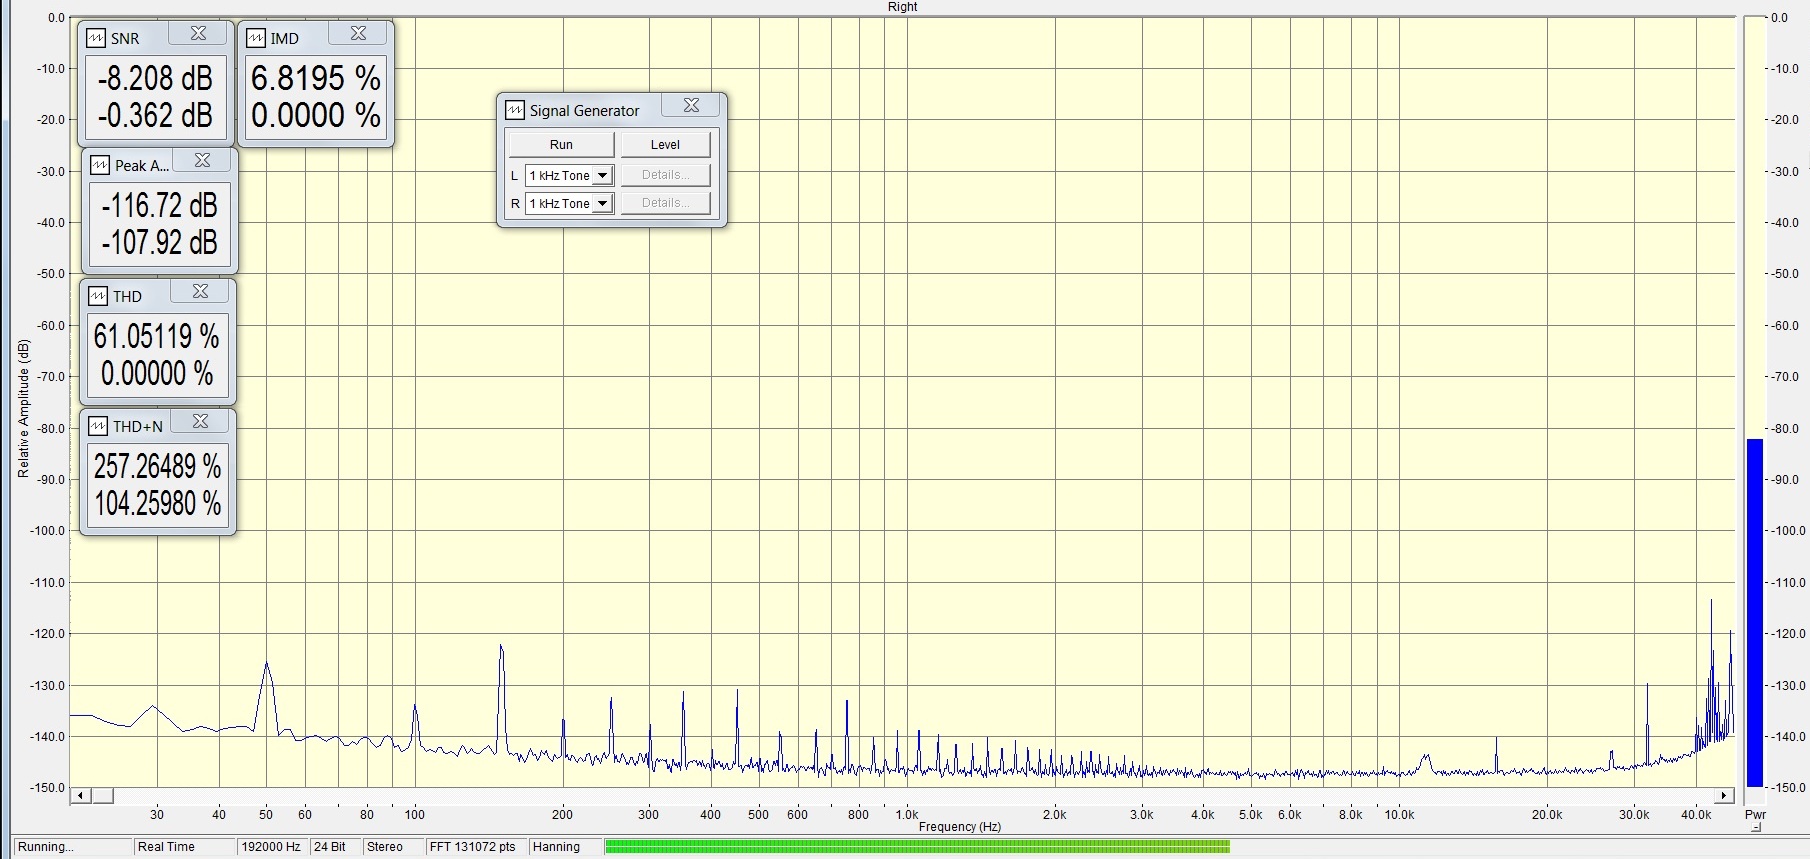This screenshot has height=859, width=1810.
Task: Click the THD+N window title icon
Action: (98, 427)
